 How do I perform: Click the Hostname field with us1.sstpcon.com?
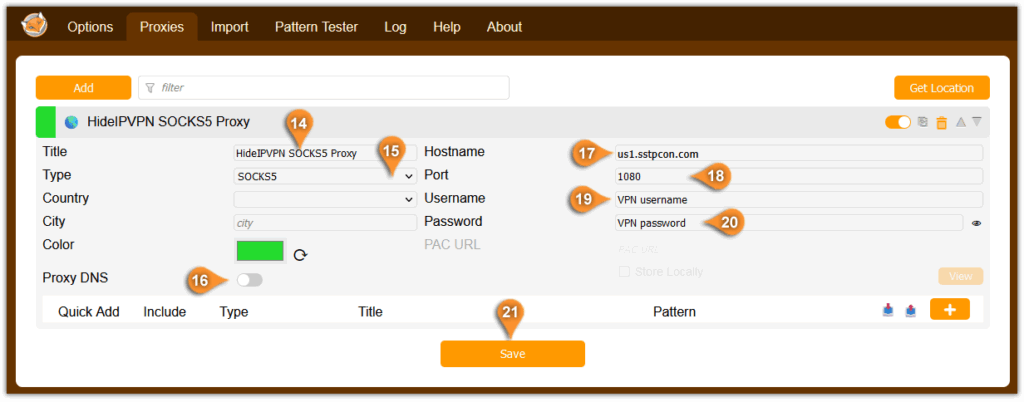pos(799,153)
